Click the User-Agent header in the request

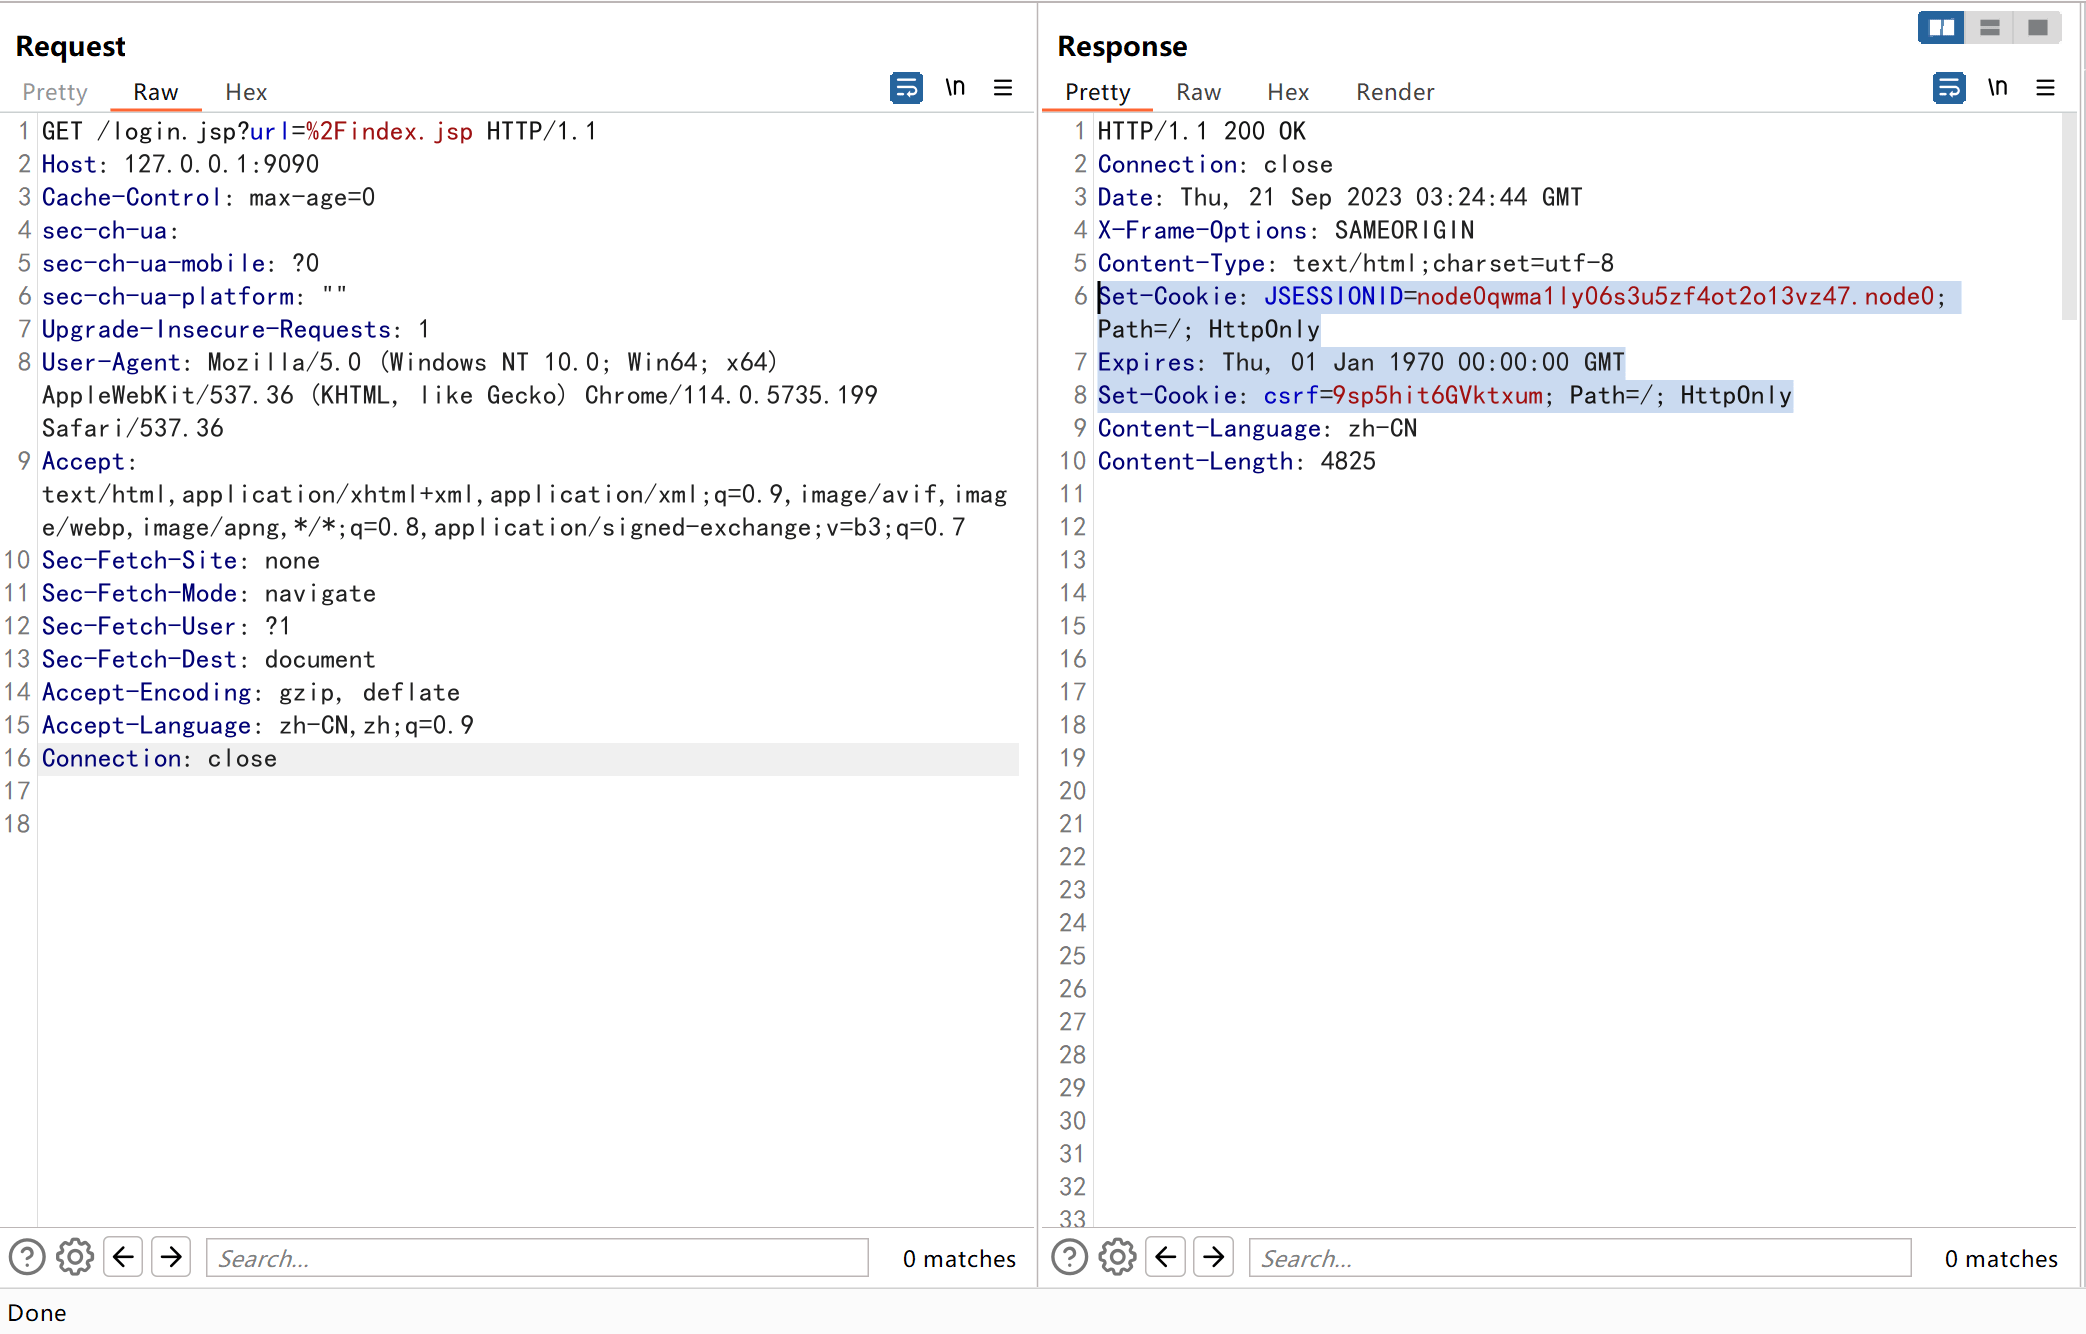(460, 395)
